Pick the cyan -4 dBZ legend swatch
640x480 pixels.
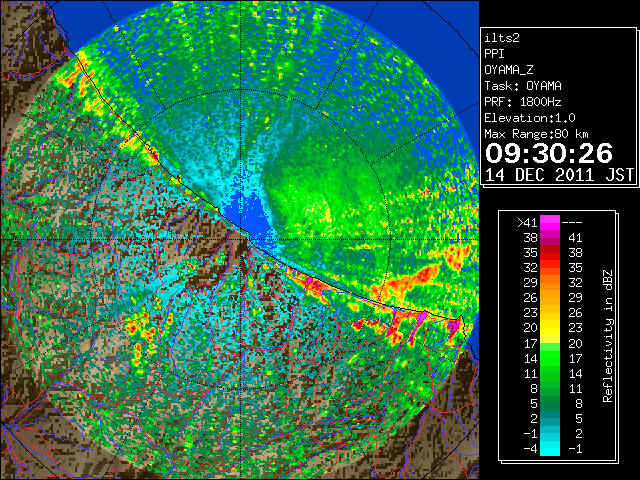tap(550, 449)
